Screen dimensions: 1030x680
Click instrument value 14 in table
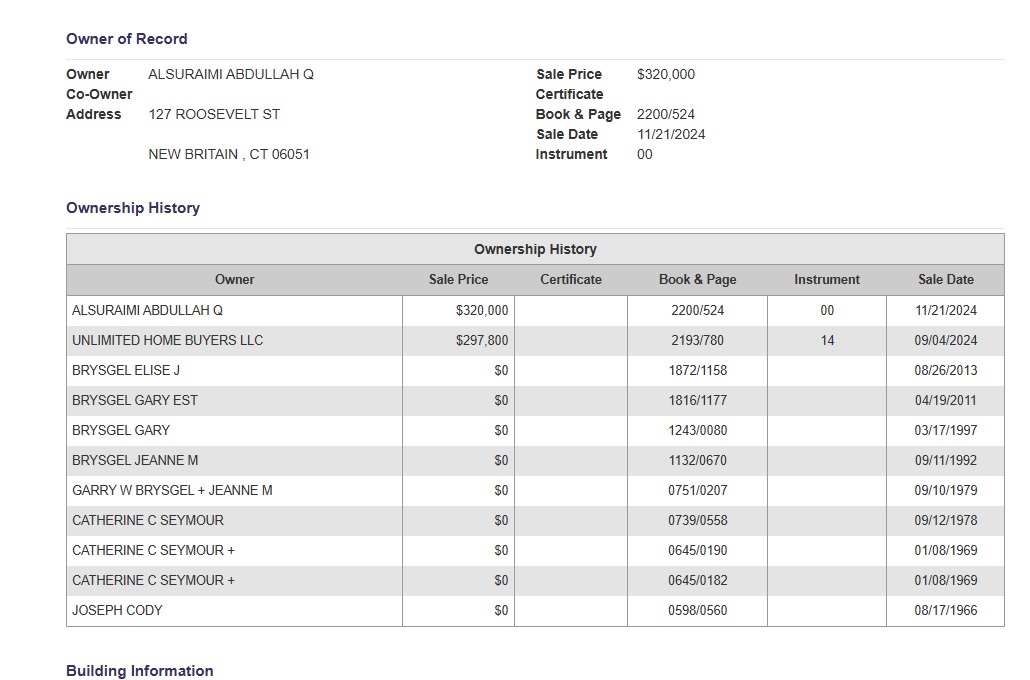point(826,341)
